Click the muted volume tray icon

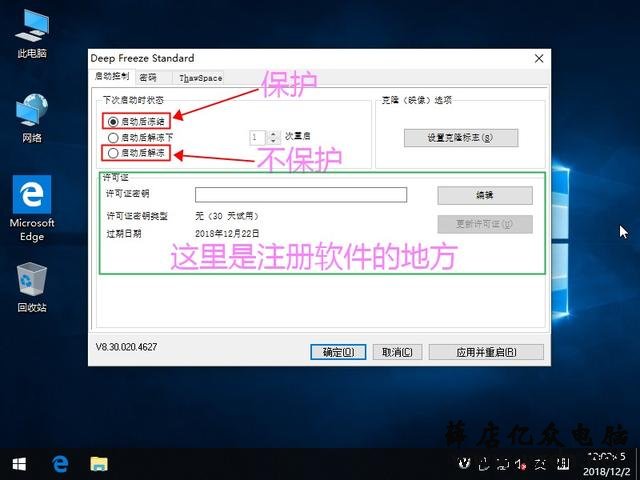coord(520,463)
